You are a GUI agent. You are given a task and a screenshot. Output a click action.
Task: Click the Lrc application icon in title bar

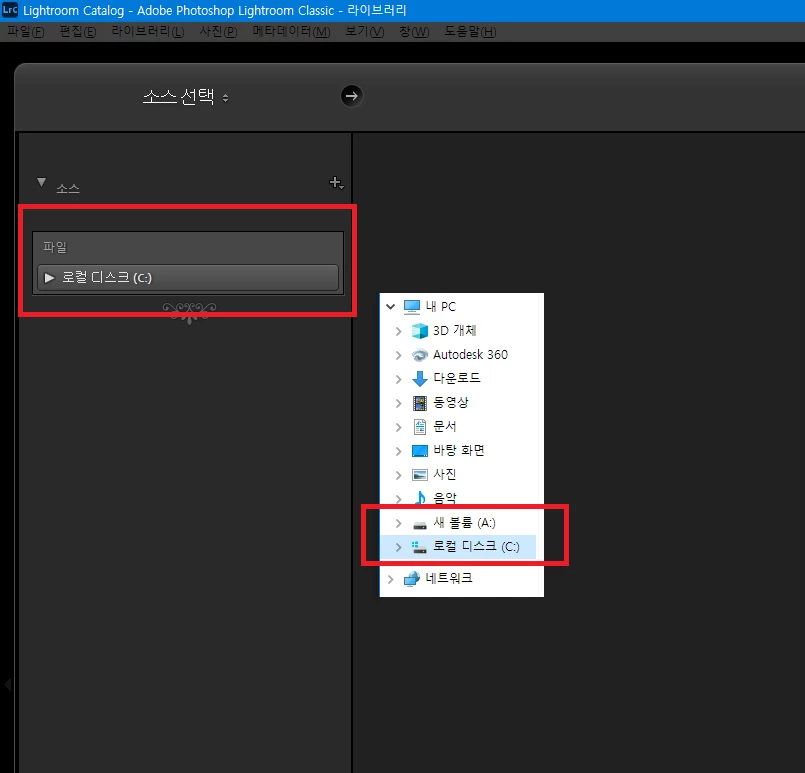coord(10,10)
